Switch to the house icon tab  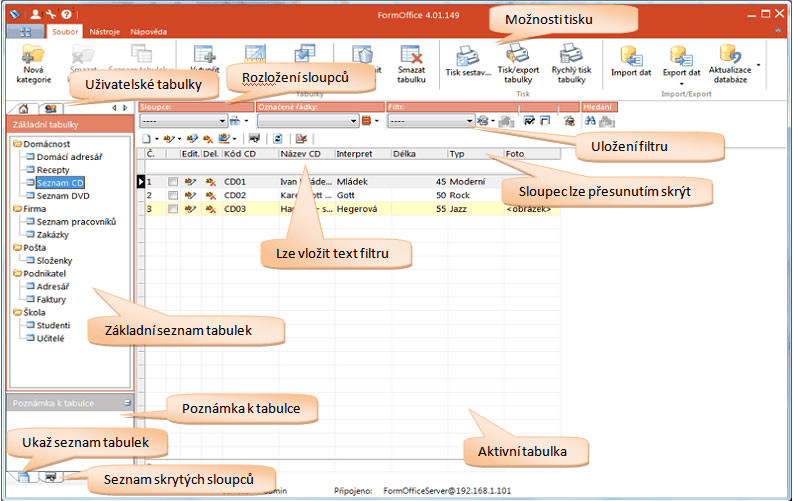(x=23, y=108)
